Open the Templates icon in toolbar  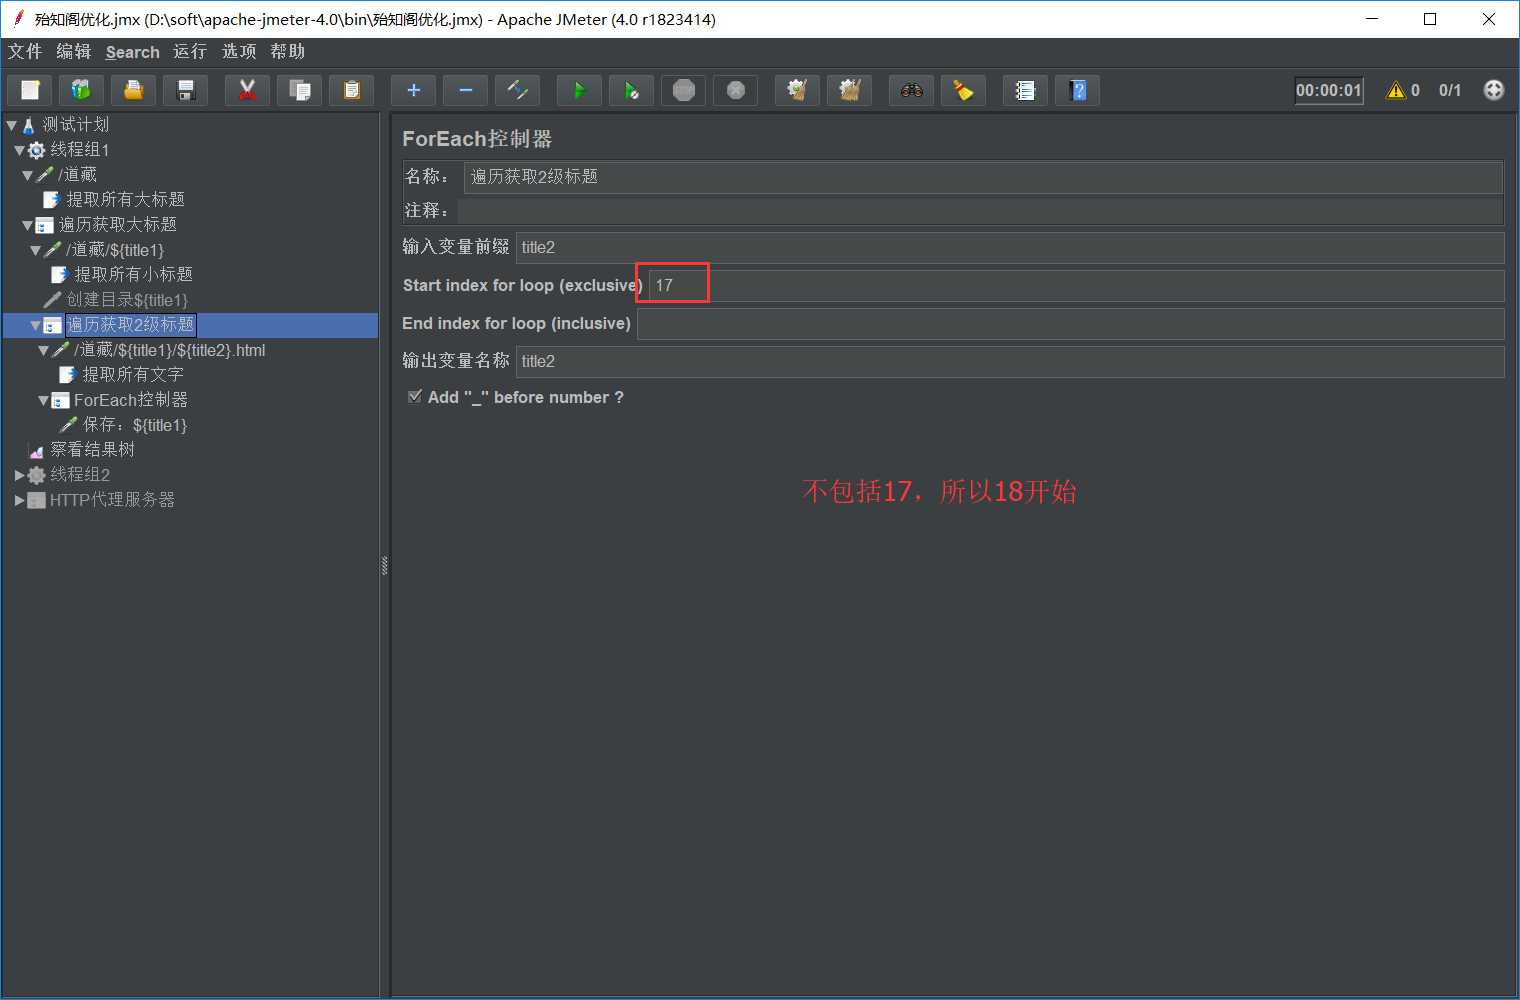(81, 90)
